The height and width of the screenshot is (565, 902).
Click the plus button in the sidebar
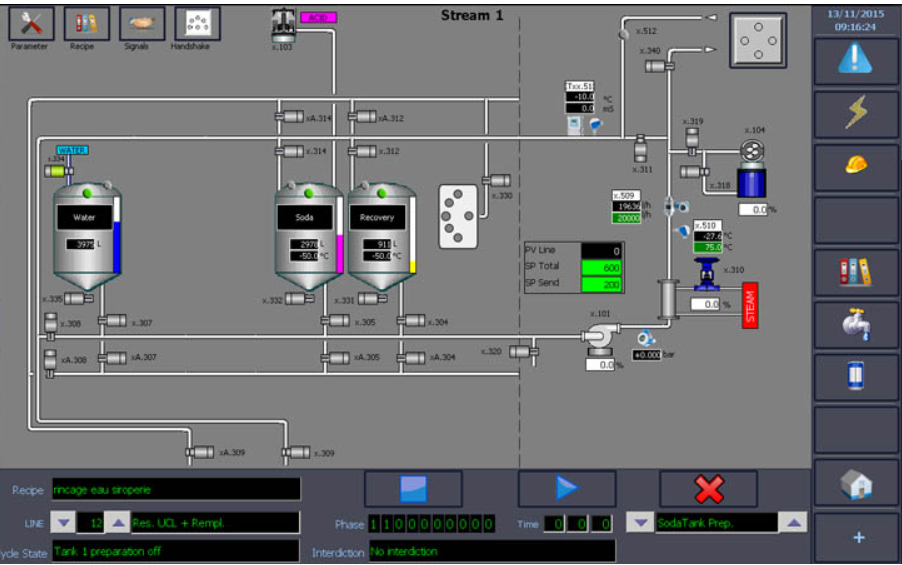tap(856, 537)
